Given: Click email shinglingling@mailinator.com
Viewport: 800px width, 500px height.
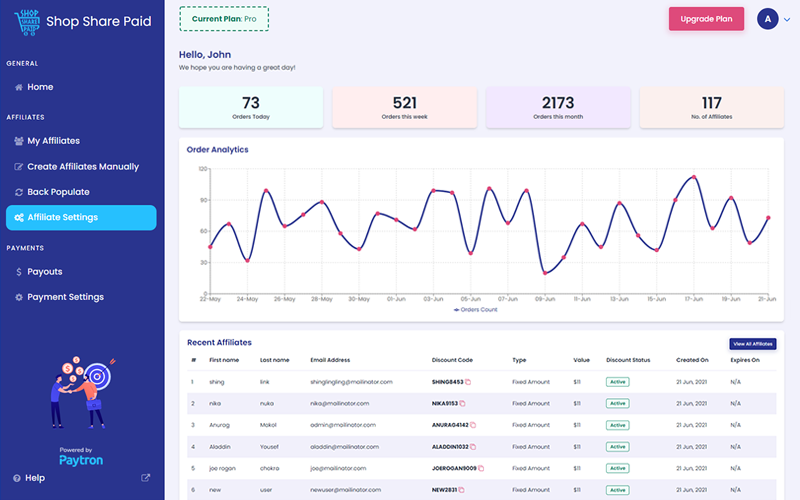Looking at the screenshot, I should click(x=352, y=382).
